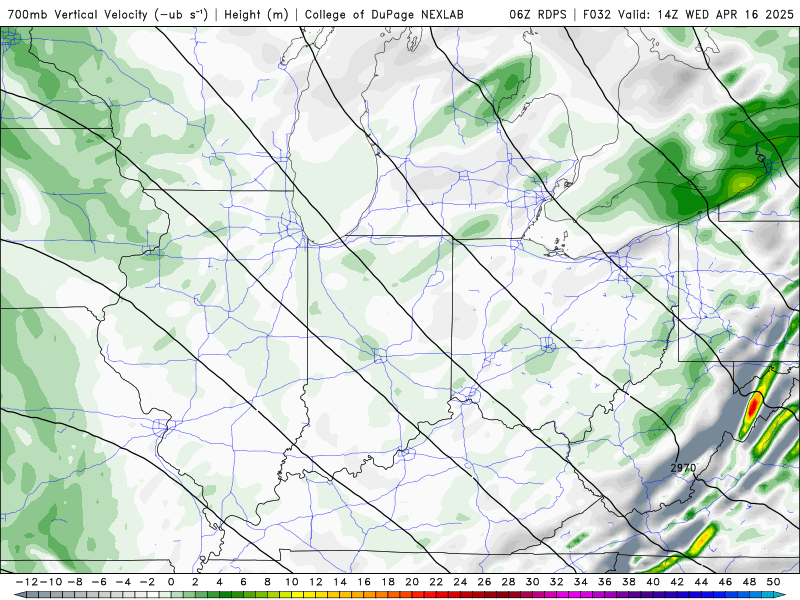Image resolution: width=800 pixels, height=600 pixels.
Task: Click the "36" color scale label
Action: pos(605,582)
